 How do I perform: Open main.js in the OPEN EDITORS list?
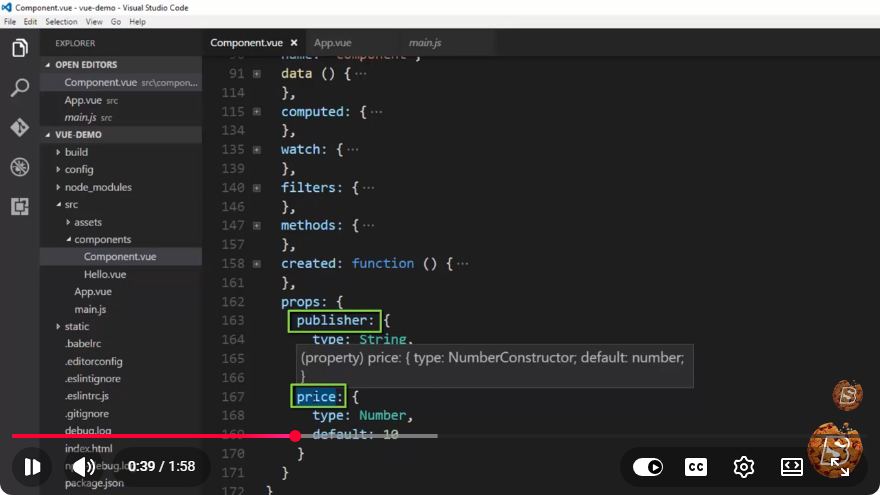click(x=121, y=117)
